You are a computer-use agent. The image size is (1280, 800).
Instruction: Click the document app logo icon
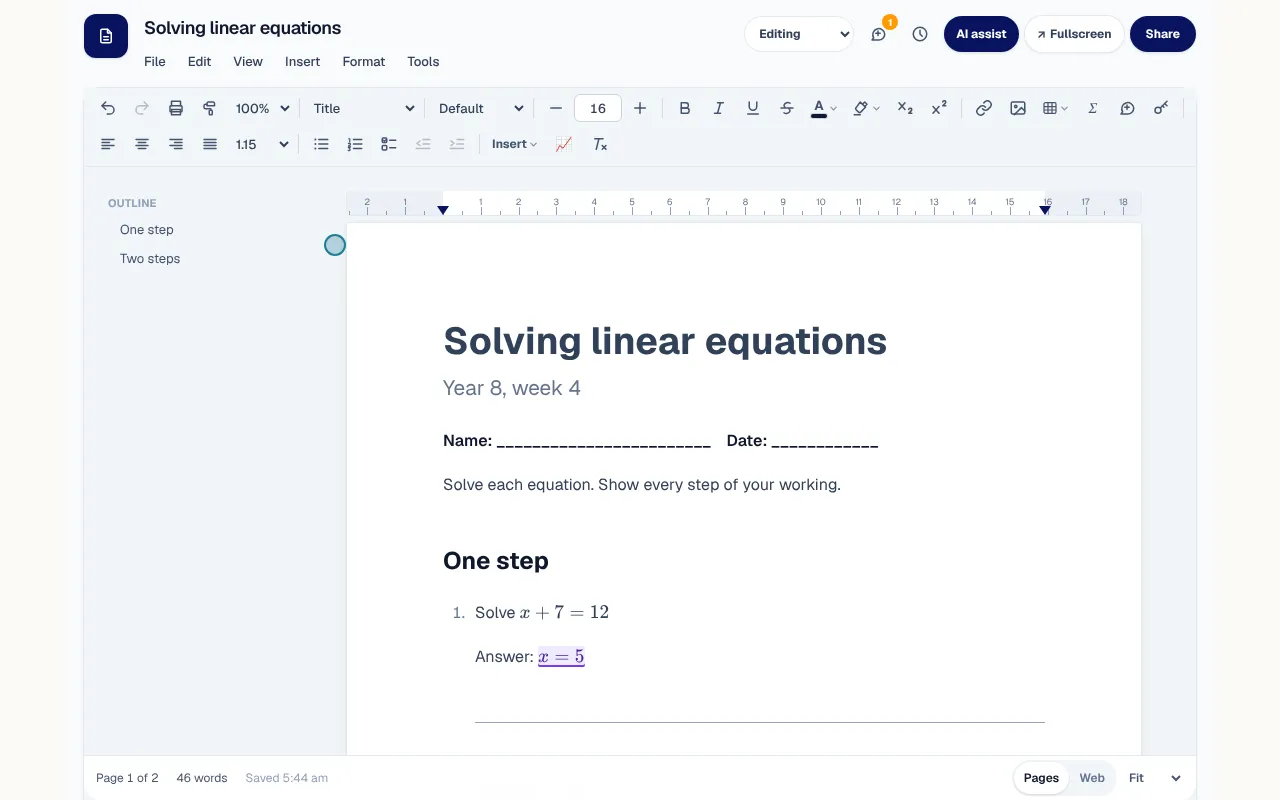(106, 36)
